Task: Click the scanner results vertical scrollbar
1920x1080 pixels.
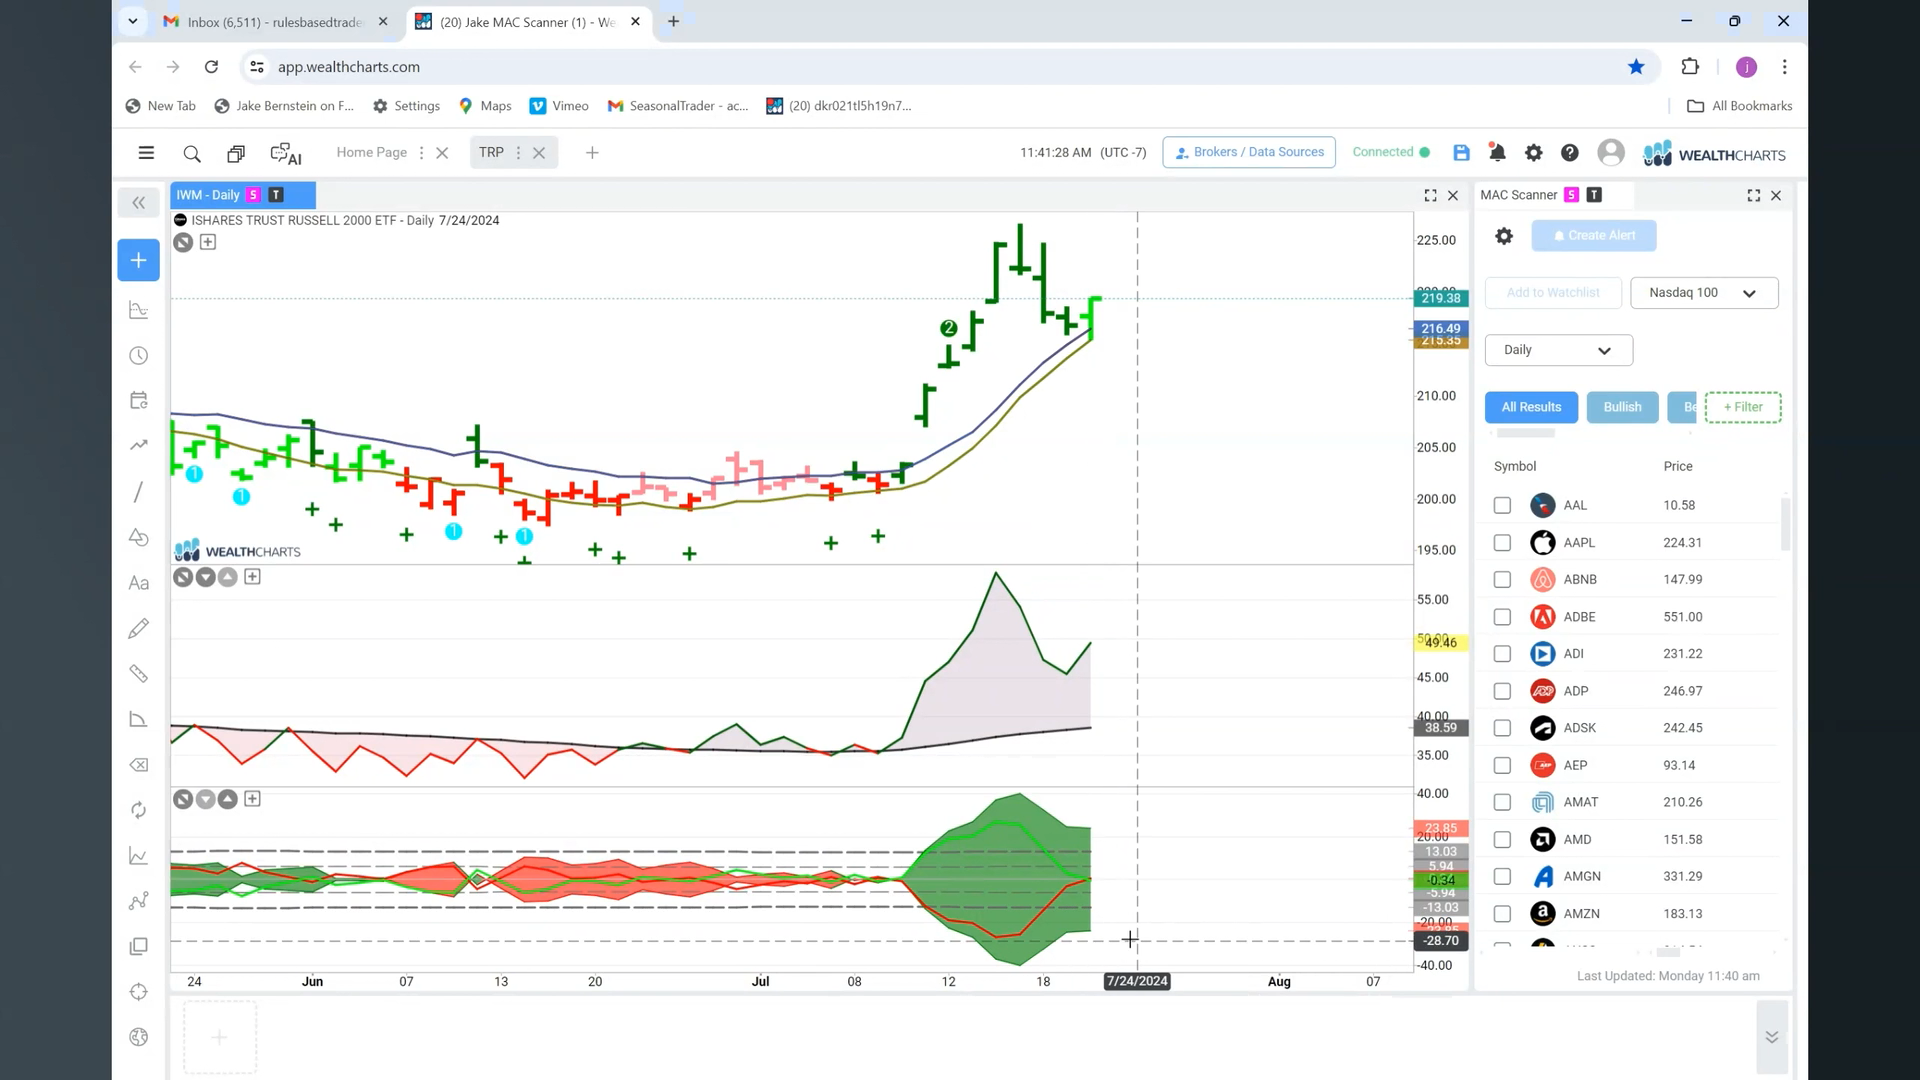Action: (x=1785, y=525)
